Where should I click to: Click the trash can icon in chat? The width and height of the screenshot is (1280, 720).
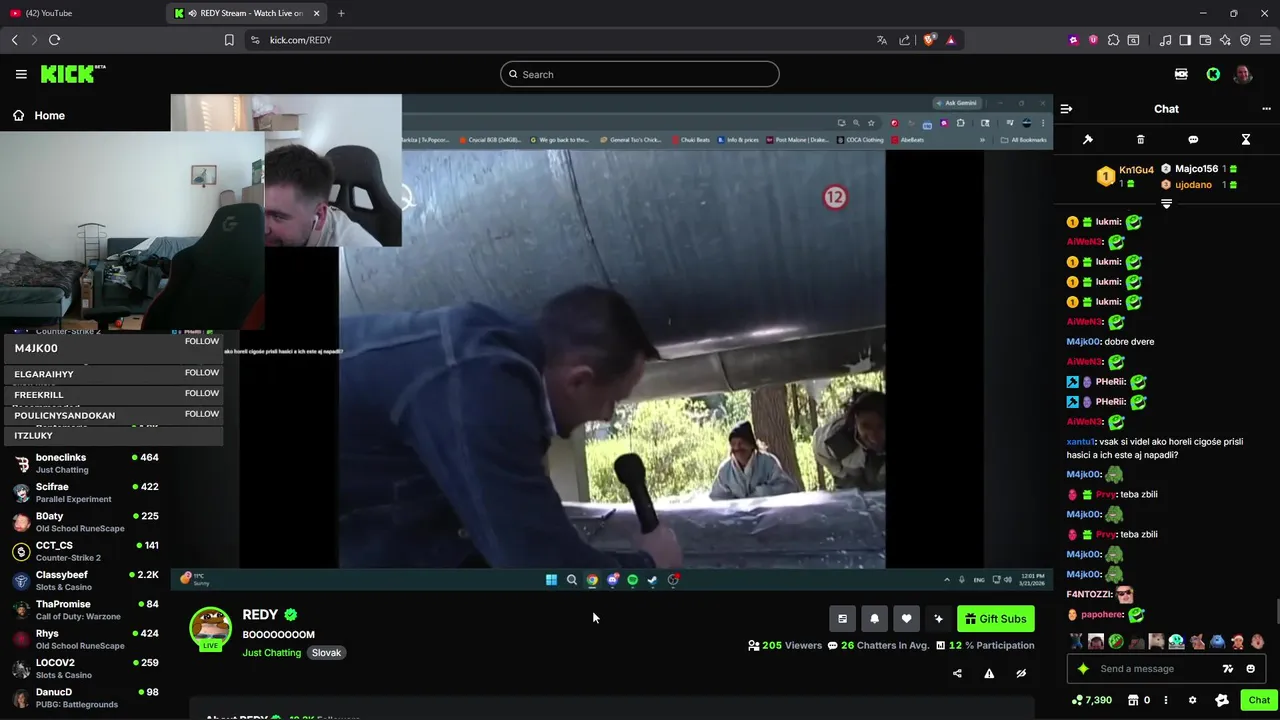1140,140
